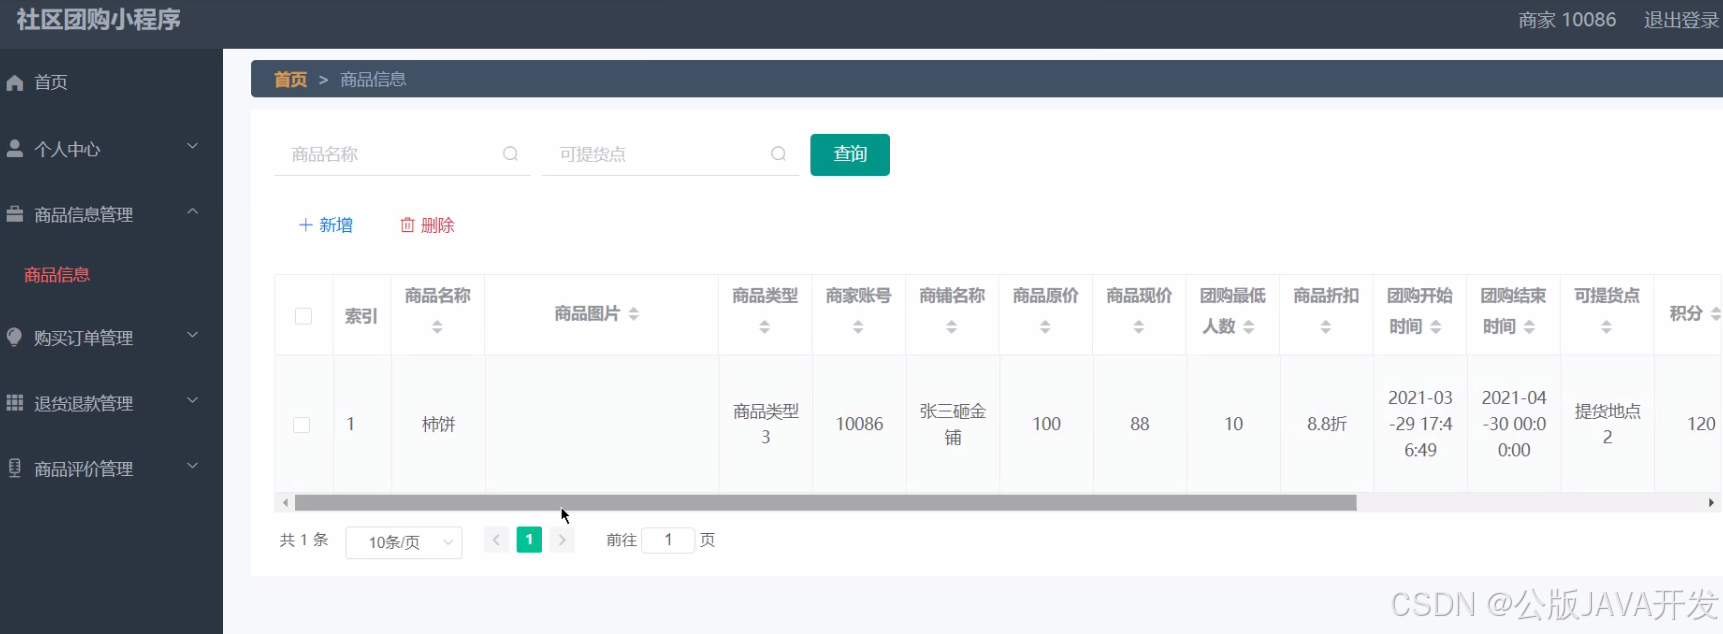The image size is (1723, 634).
Task: Sort by 商品类型 column arrows
Action: pos(764,327)
